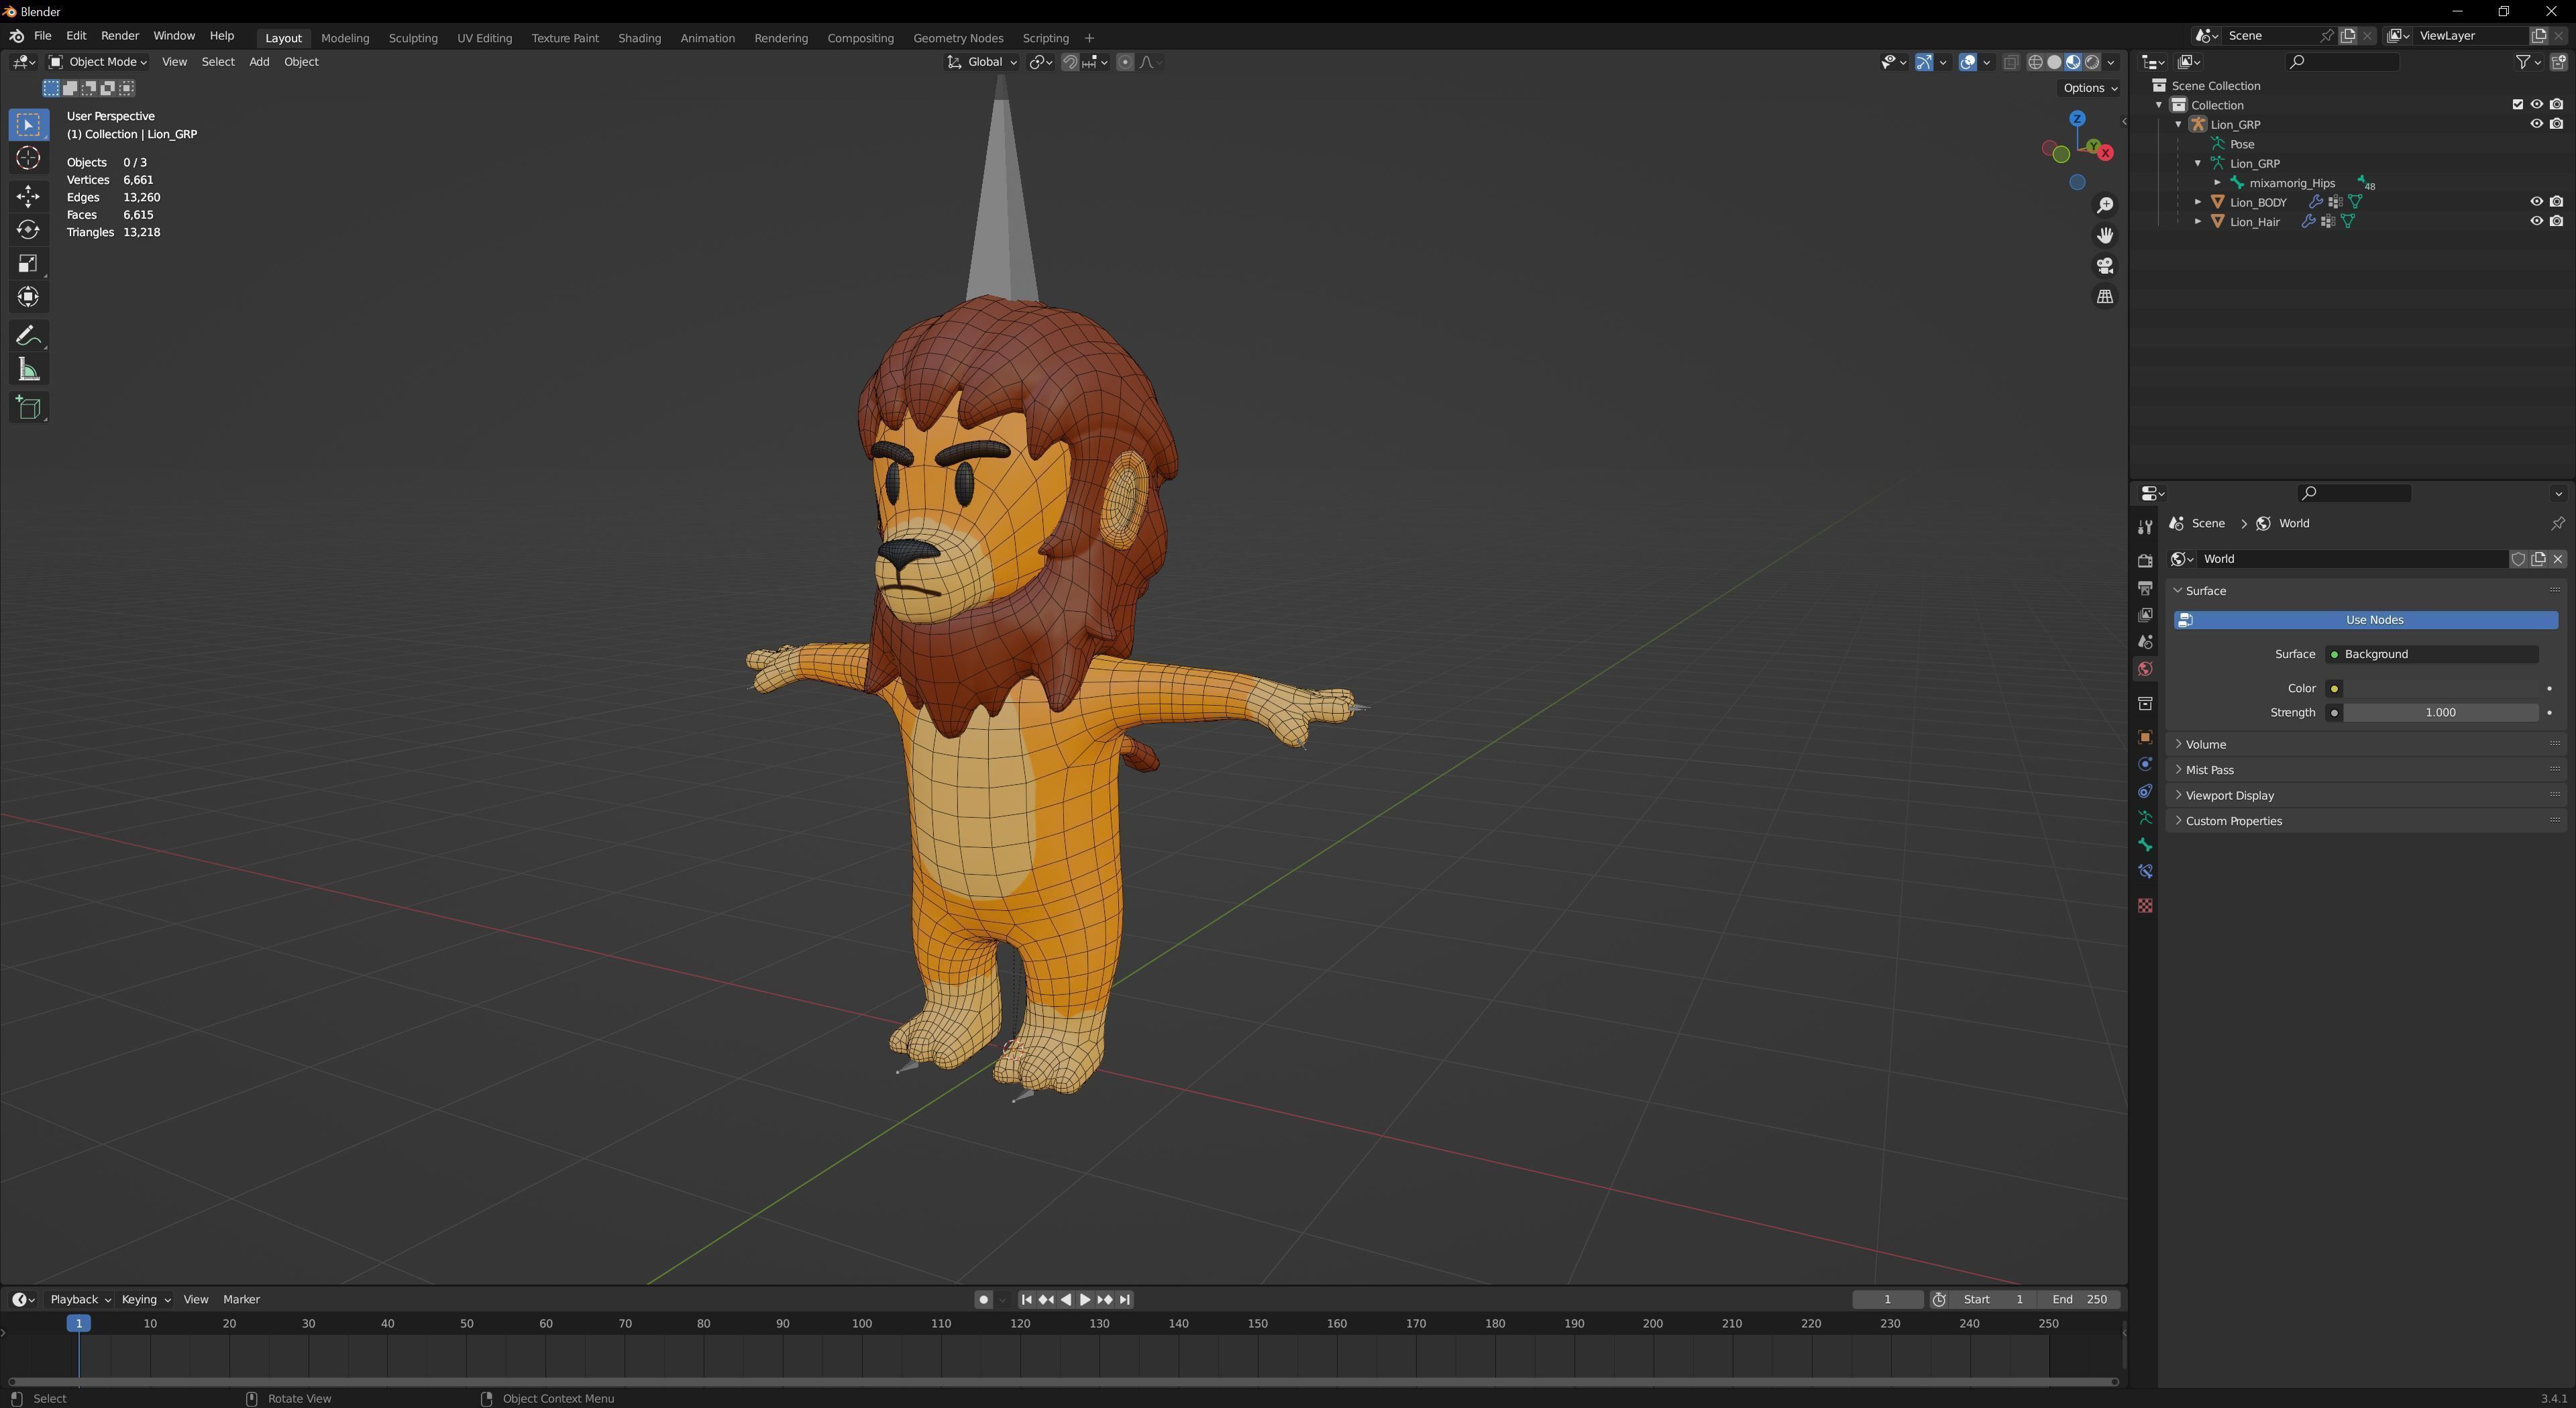
Task: Open Playback dropdown in timeline
Action: (80, 1299)
